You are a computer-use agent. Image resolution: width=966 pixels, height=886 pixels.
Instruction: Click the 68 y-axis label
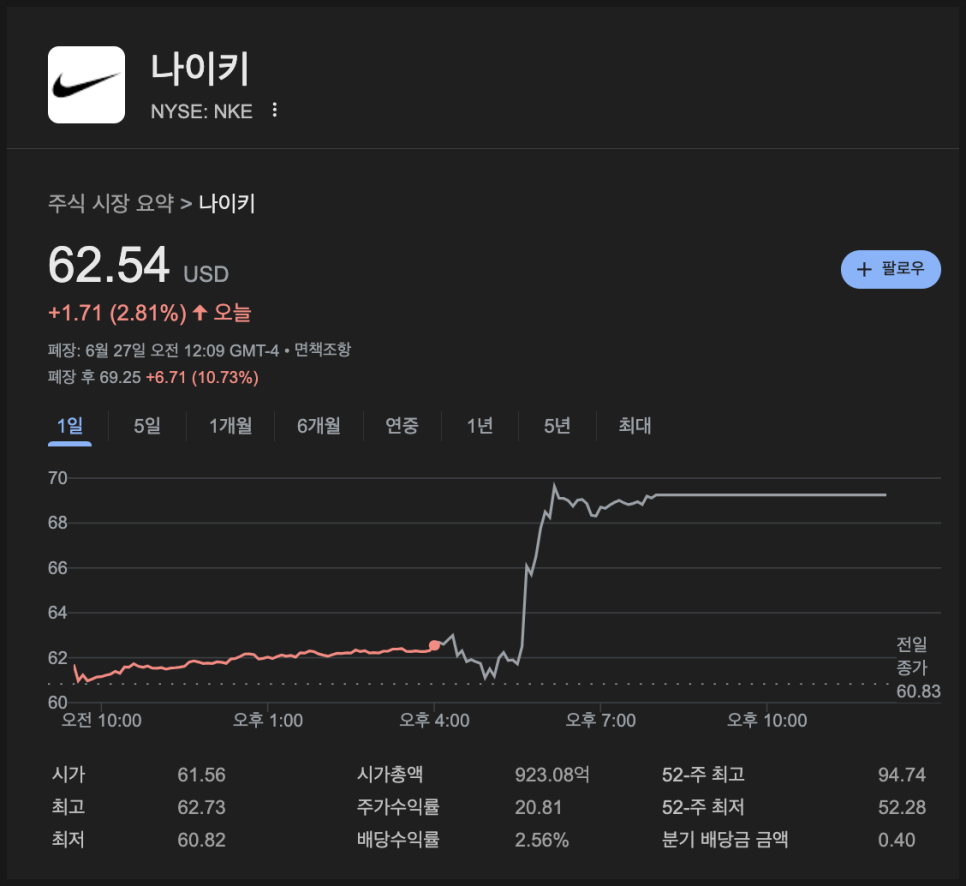tap(58, 523)
